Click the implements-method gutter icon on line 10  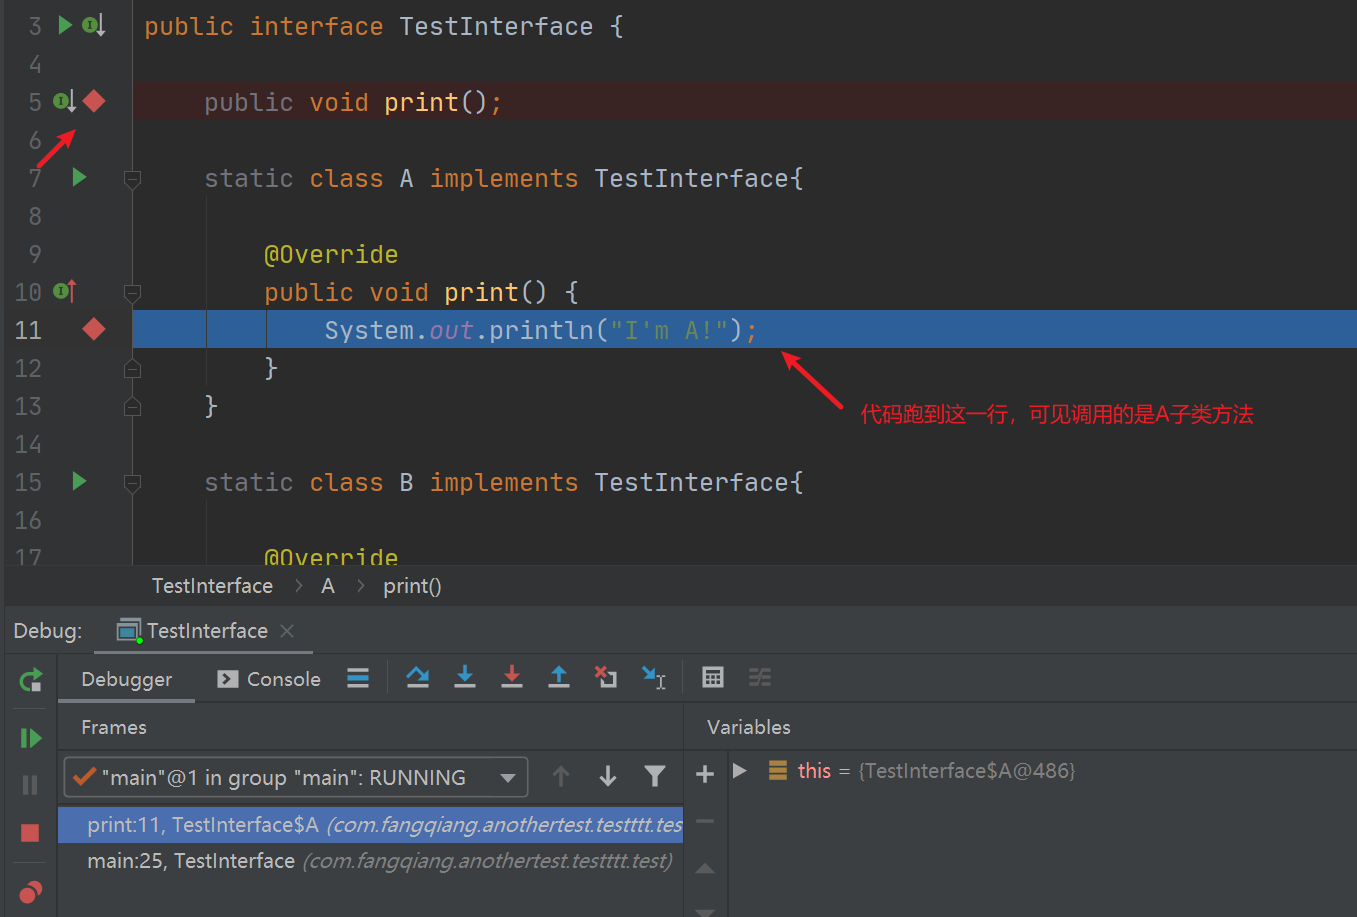pyautogui.click(x=65, y=291)
